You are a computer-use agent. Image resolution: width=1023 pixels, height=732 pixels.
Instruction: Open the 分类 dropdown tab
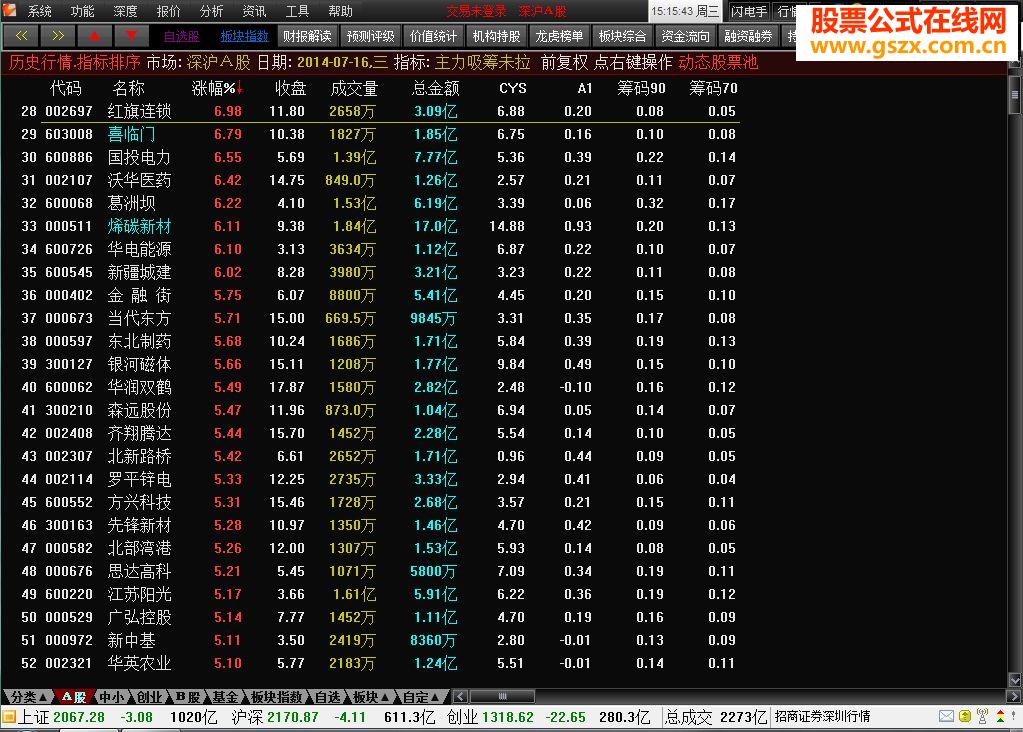(28, 697)
